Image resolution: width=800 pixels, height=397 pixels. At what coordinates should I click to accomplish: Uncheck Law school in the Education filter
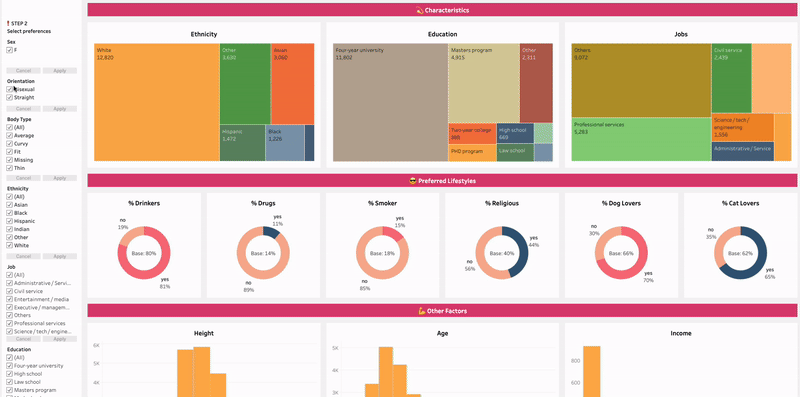pos(9,382)
